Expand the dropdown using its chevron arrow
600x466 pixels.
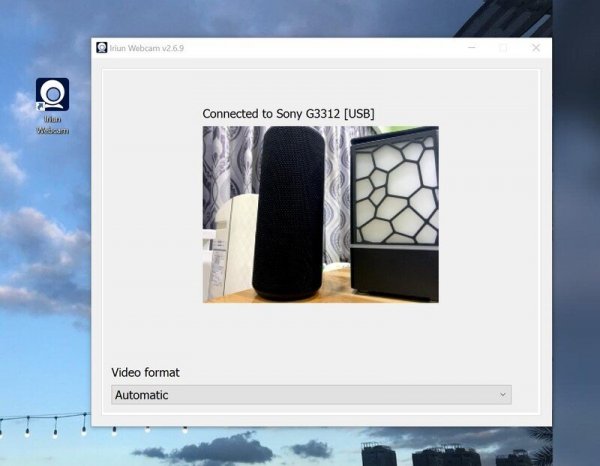[x=502, y=395]
